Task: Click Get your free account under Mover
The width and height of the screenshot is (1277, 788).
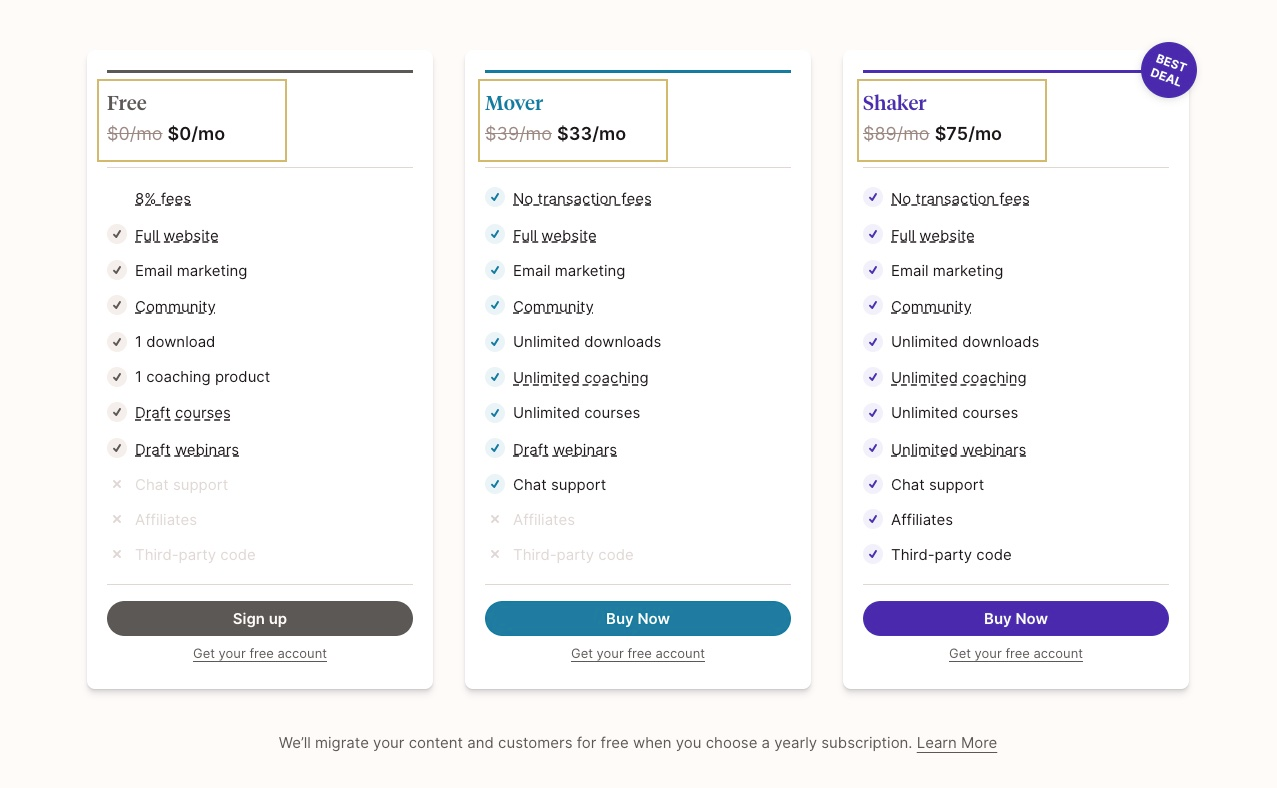Action: click(638, 654)
